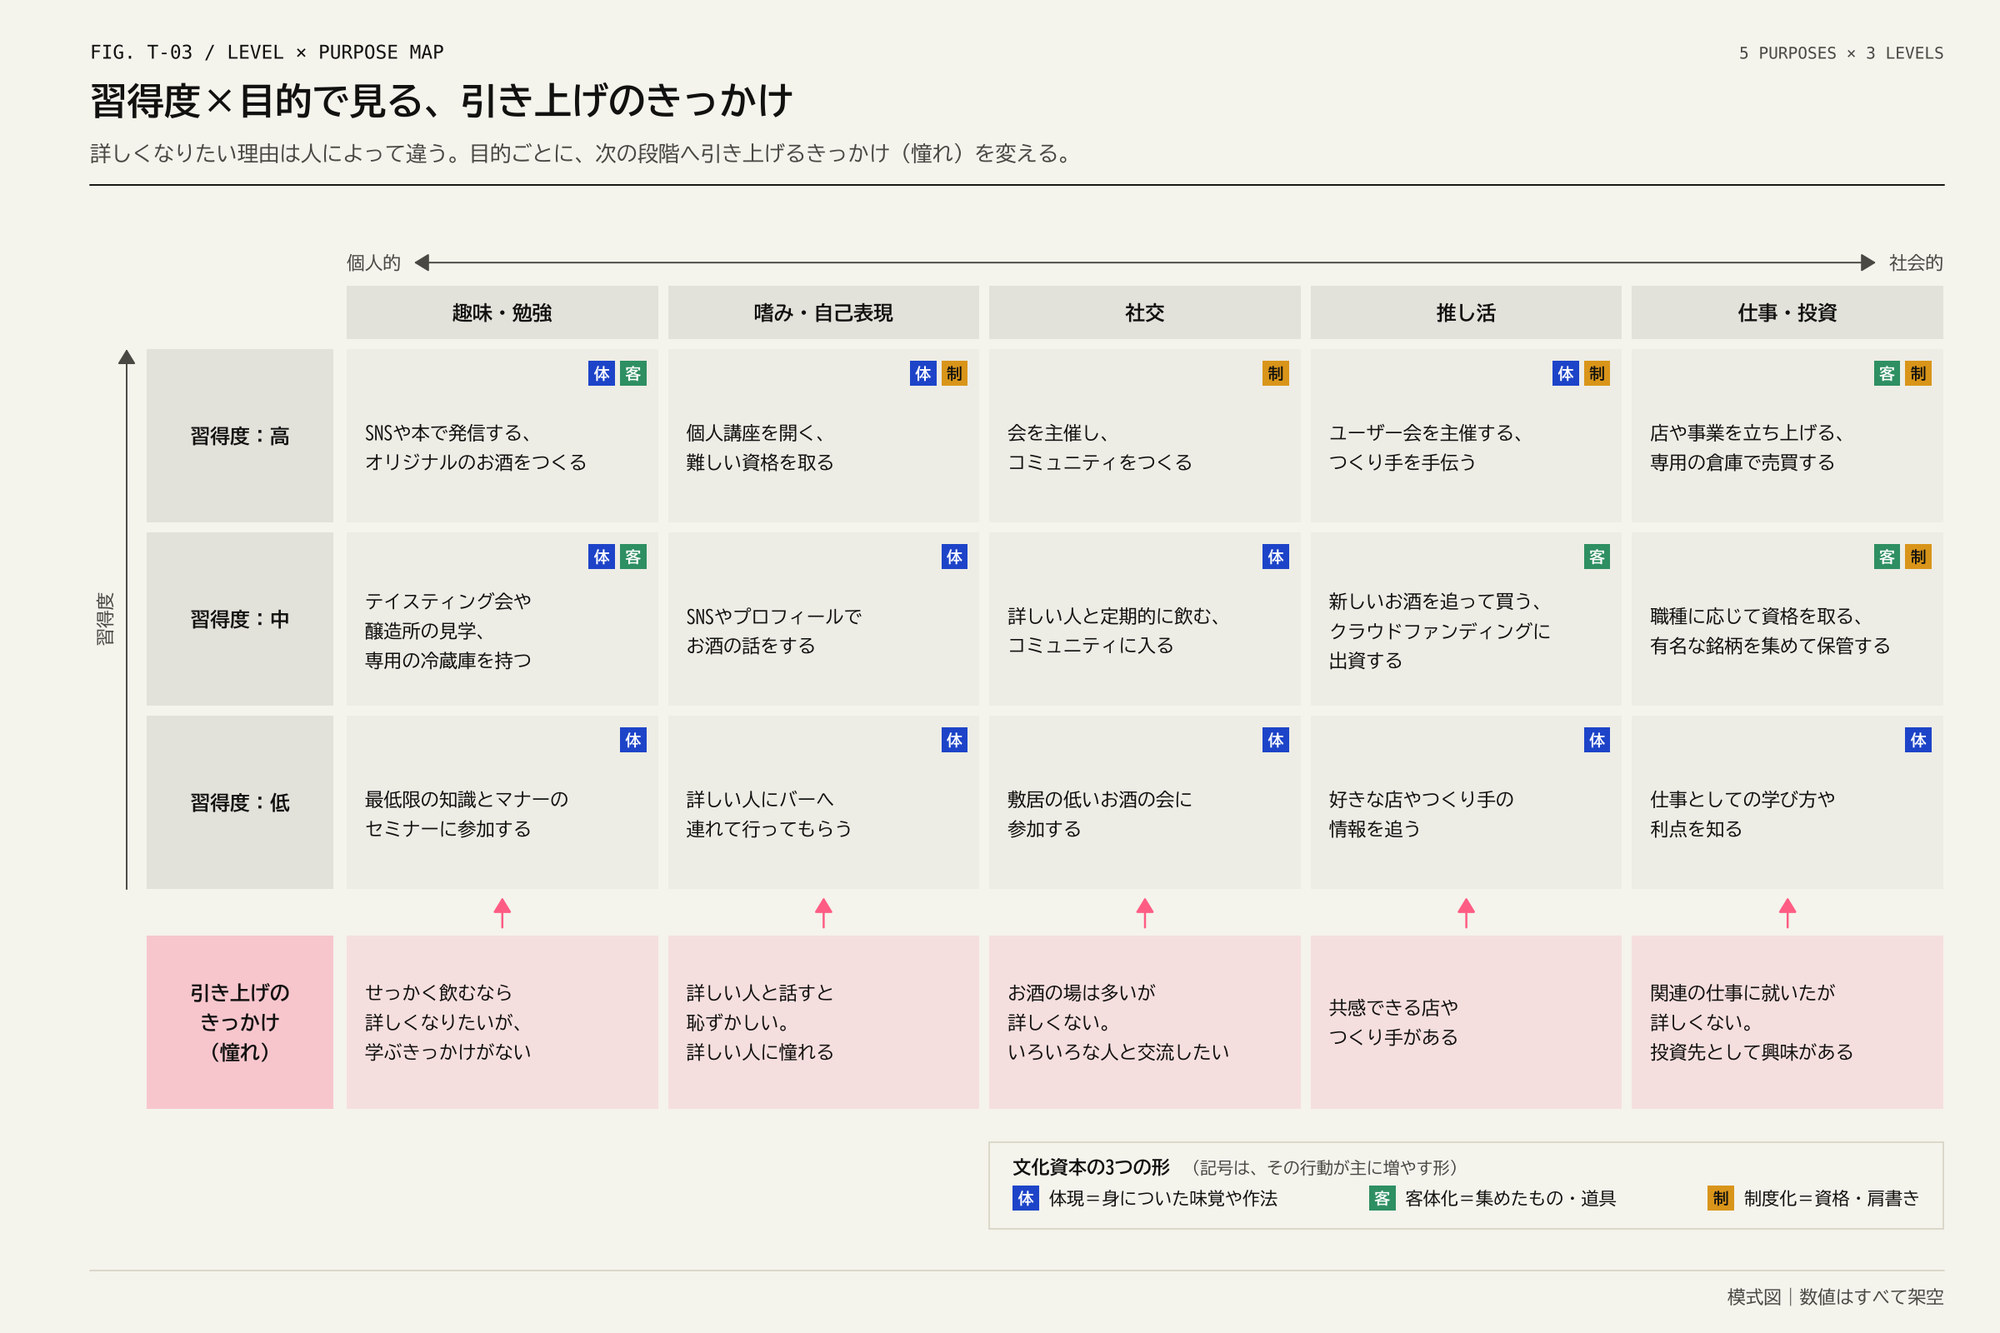The height and width of the screenshot is (1333, 2000).
Task: Click the text セミナーに参加する
Action: [448, 829]
